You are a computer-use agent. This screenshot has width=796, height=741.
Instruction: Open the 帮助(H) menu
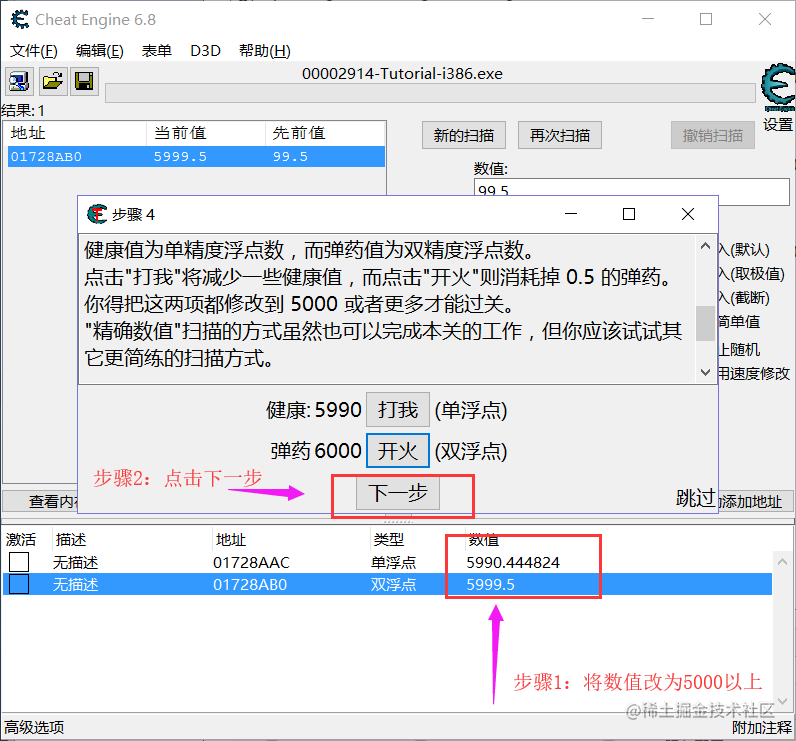(x=264, y=51)
